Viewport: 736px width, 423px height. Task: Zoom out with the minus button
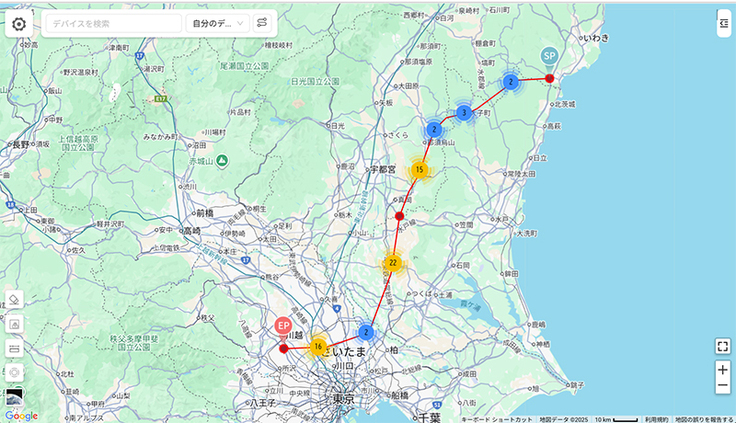[722, 386]
